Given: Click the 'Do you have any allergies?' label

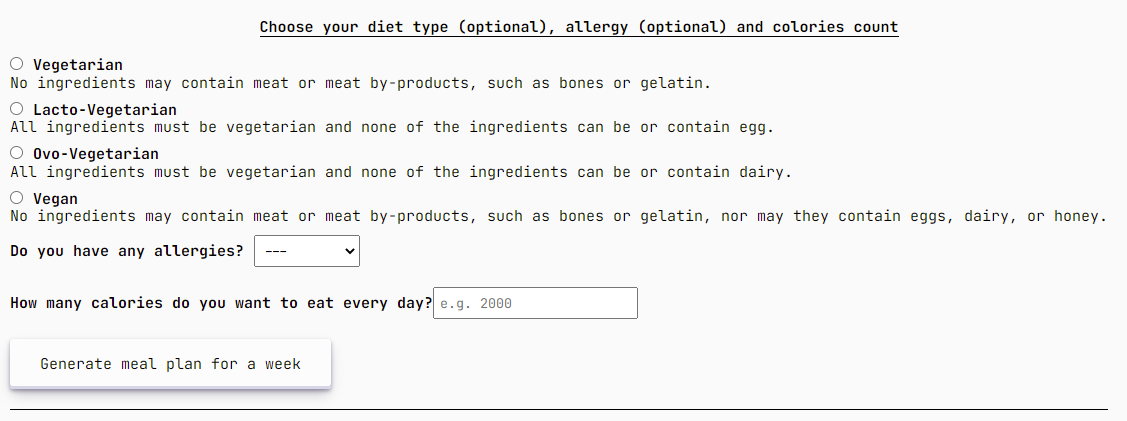Looking at the screenshot, I should point(127,251).
